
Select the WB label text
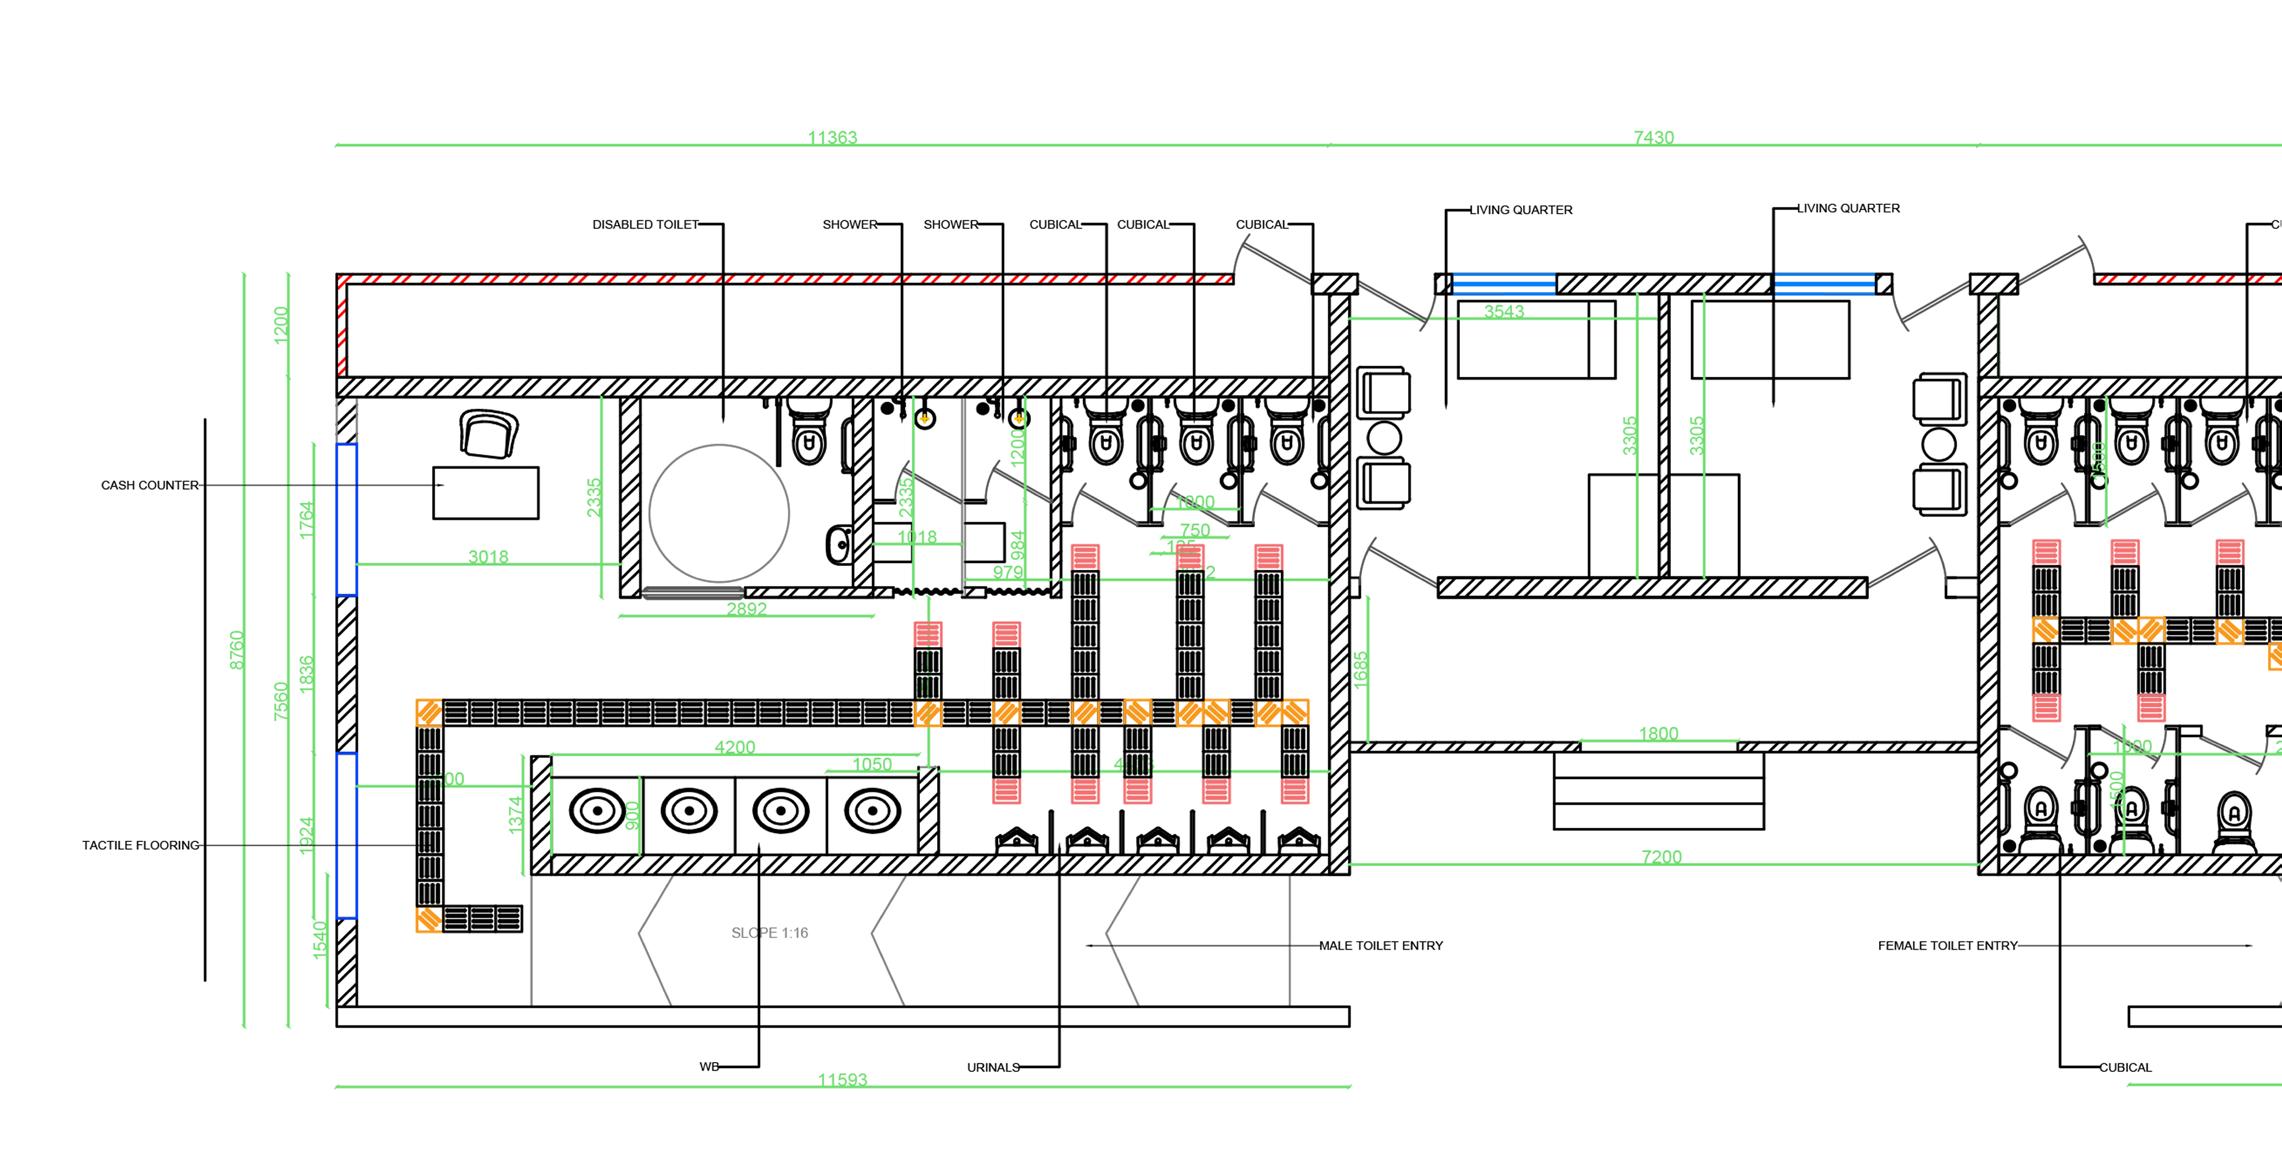[x=709, y=1067]
